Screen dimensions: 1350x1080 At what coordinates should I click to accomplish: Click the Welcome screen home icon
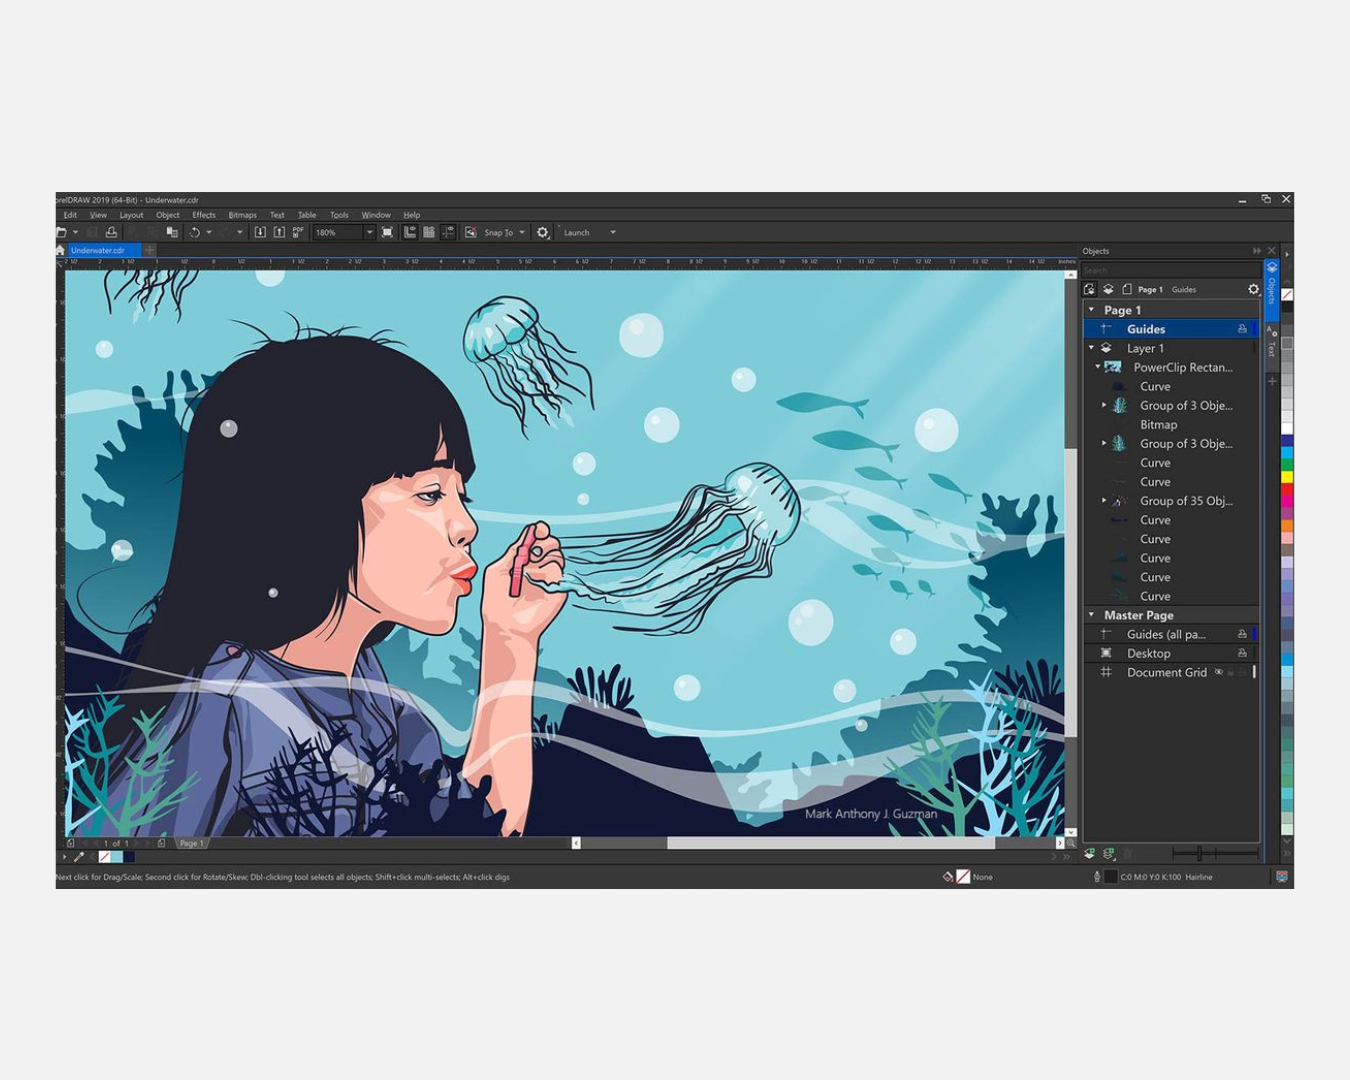[60, 250]
